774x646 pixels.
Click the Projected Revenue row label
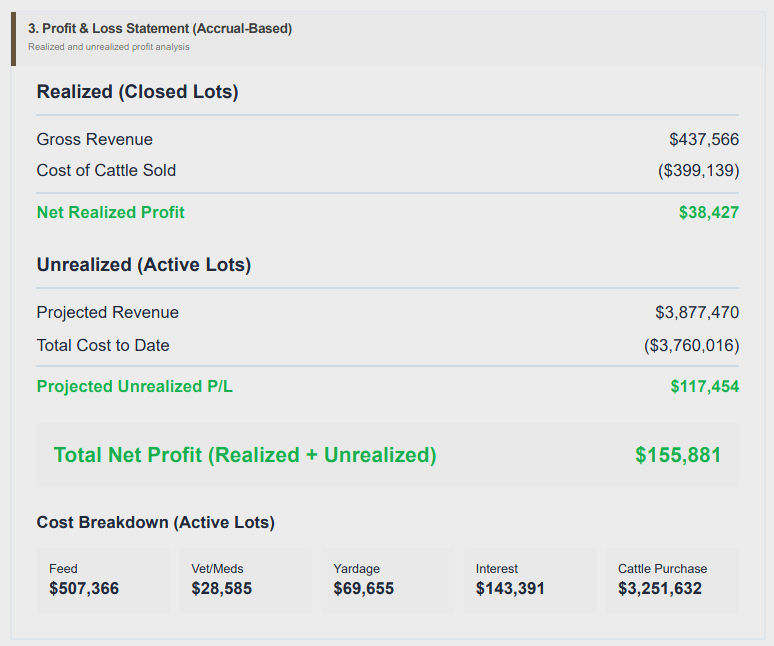(108, 312)
